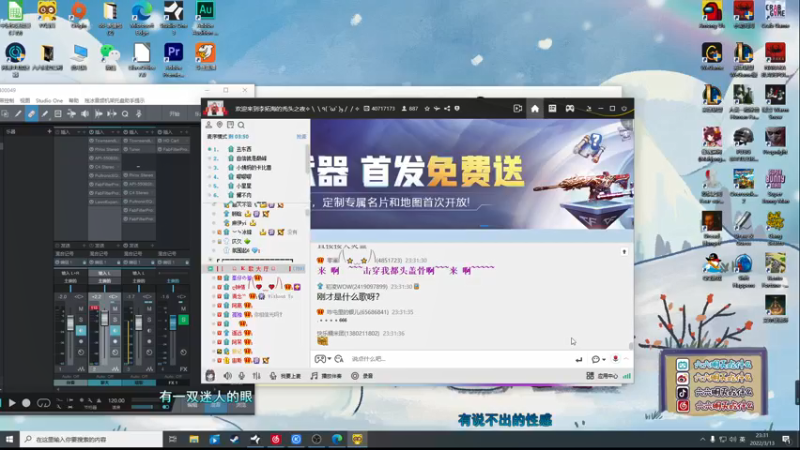Click the video camera icon in YY header
This screenshot has width=800, height=450.
tap(517, 109)
